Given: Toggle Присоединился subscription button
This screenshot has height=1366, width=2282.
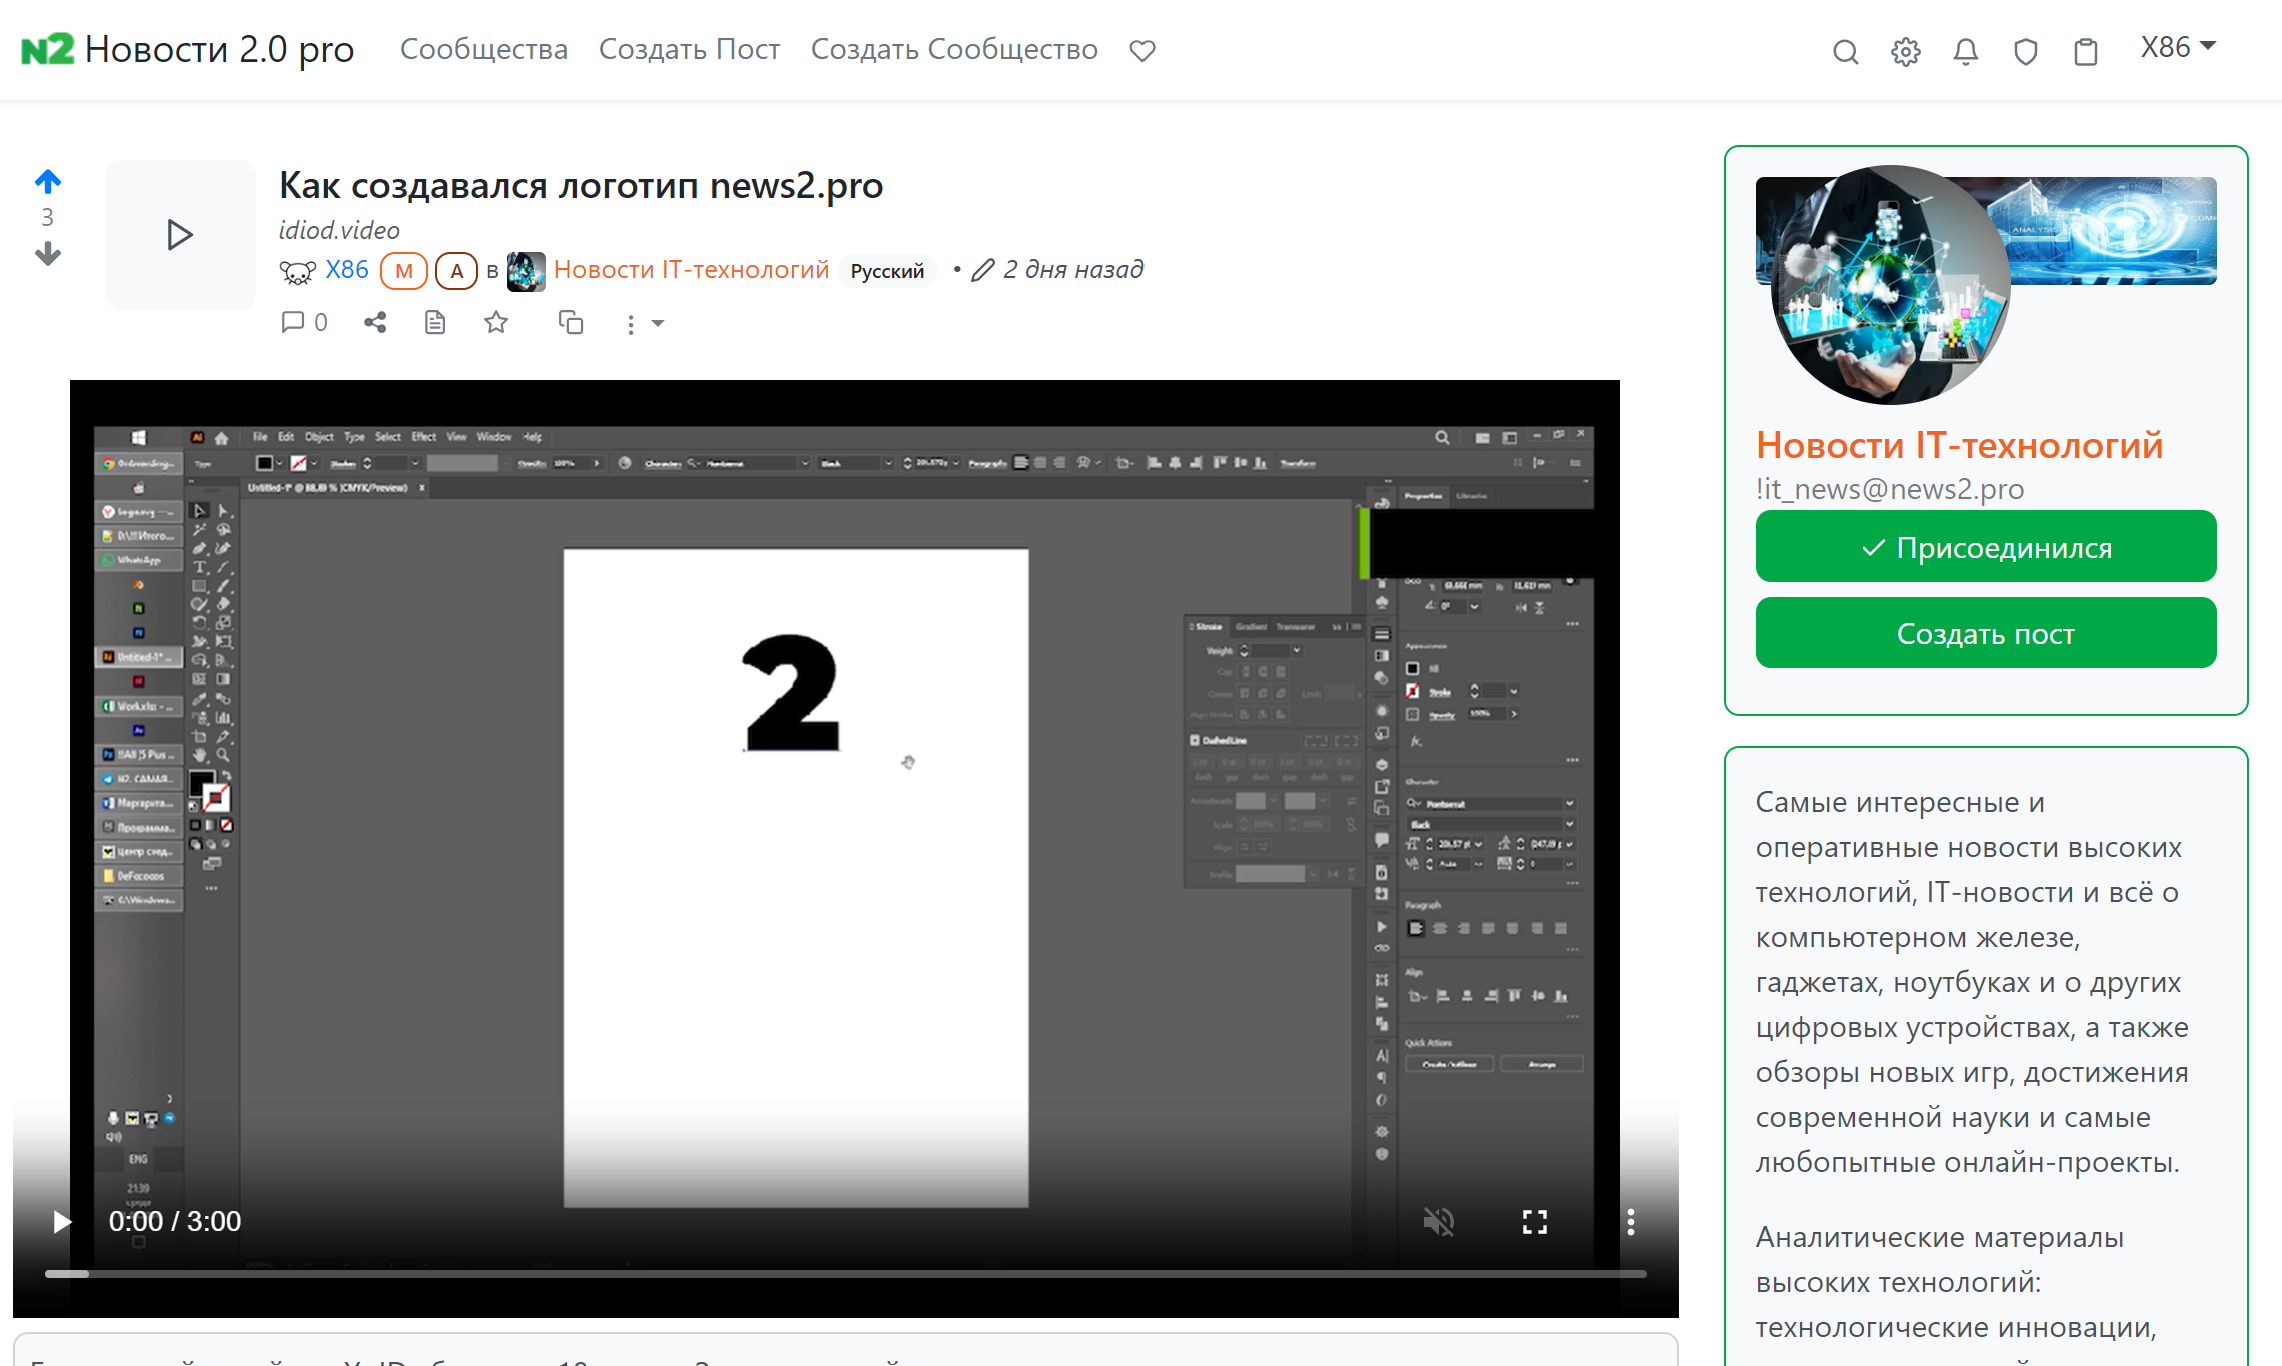Looking at the screenshot, I should 1986,546.
